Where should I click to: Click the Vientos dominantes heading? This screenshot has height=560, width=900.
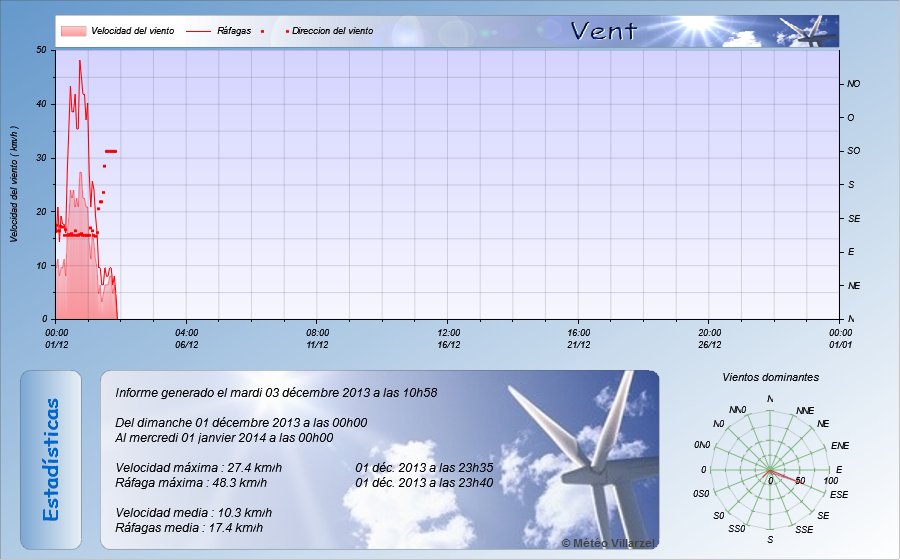[x=770, y=377]
